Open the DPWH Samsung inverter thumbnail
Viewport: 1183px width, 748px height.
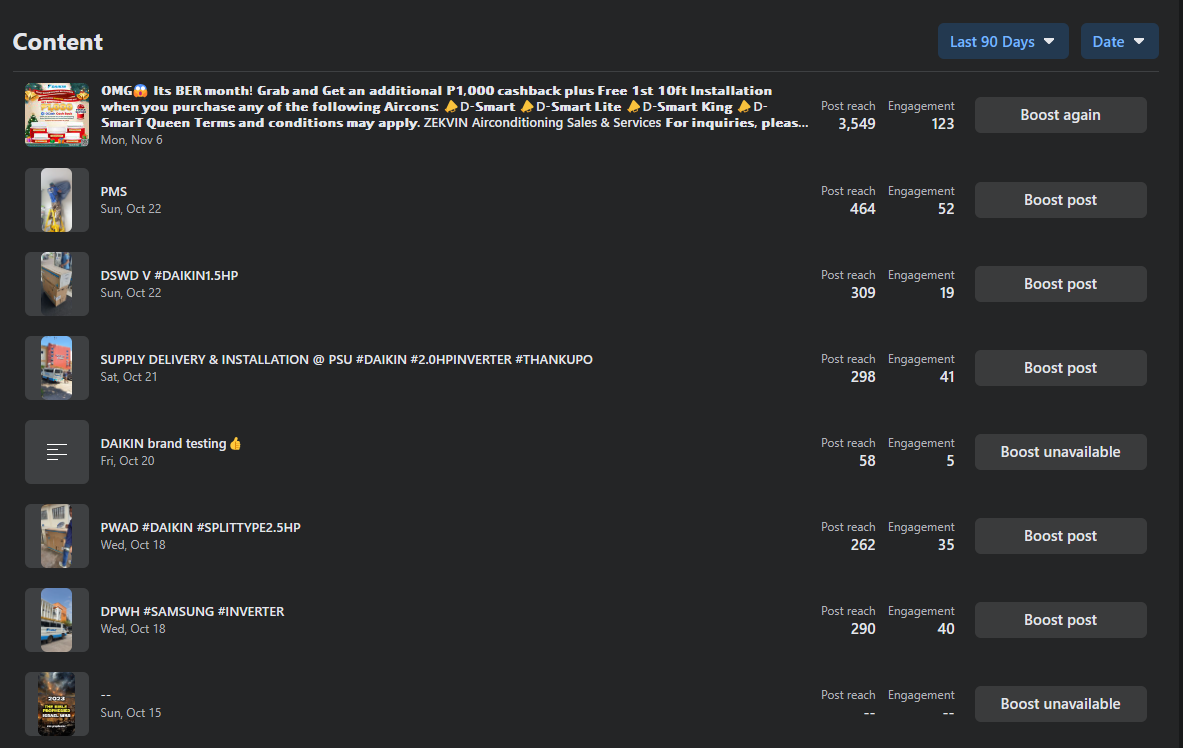(x=57, y=620)
